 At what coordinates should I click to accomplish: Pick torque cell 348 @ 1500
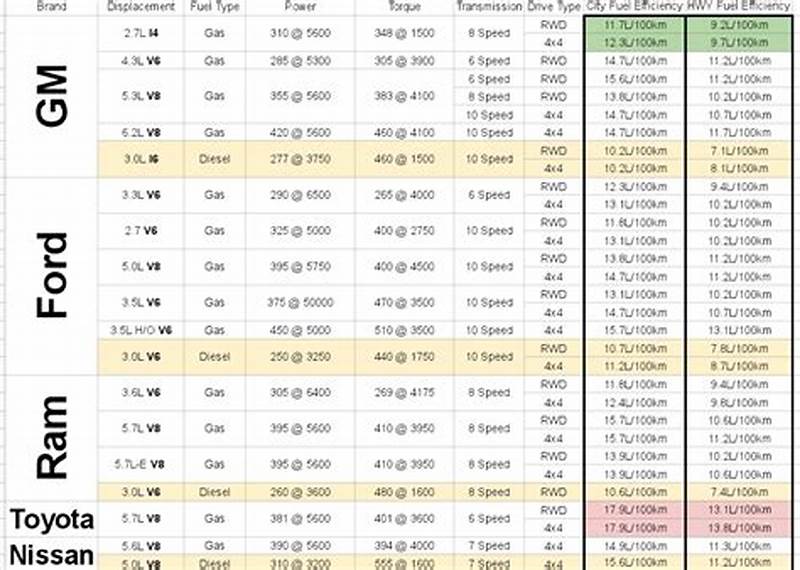(404, 34)
